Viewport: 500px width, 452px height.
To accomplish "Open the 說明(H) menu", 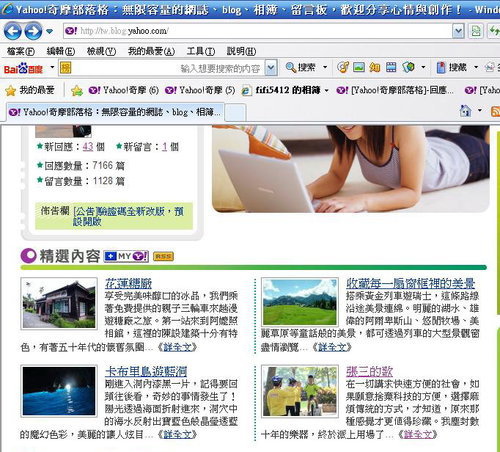I will [241, 51].
